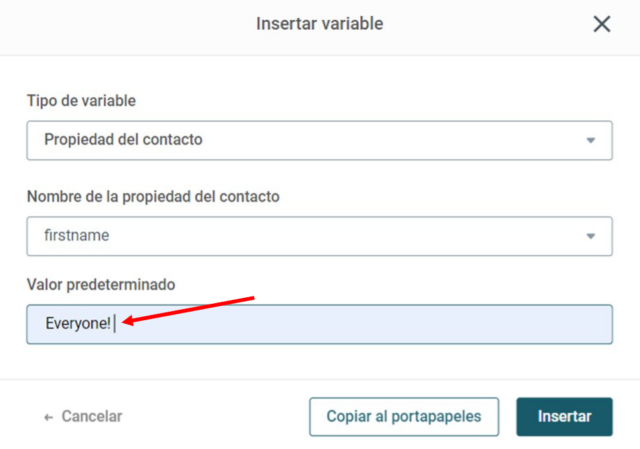This screenshot has height=449, width=640.
Task: Click the text cursor after Everyone!
Action: click(x=115, y=324)
